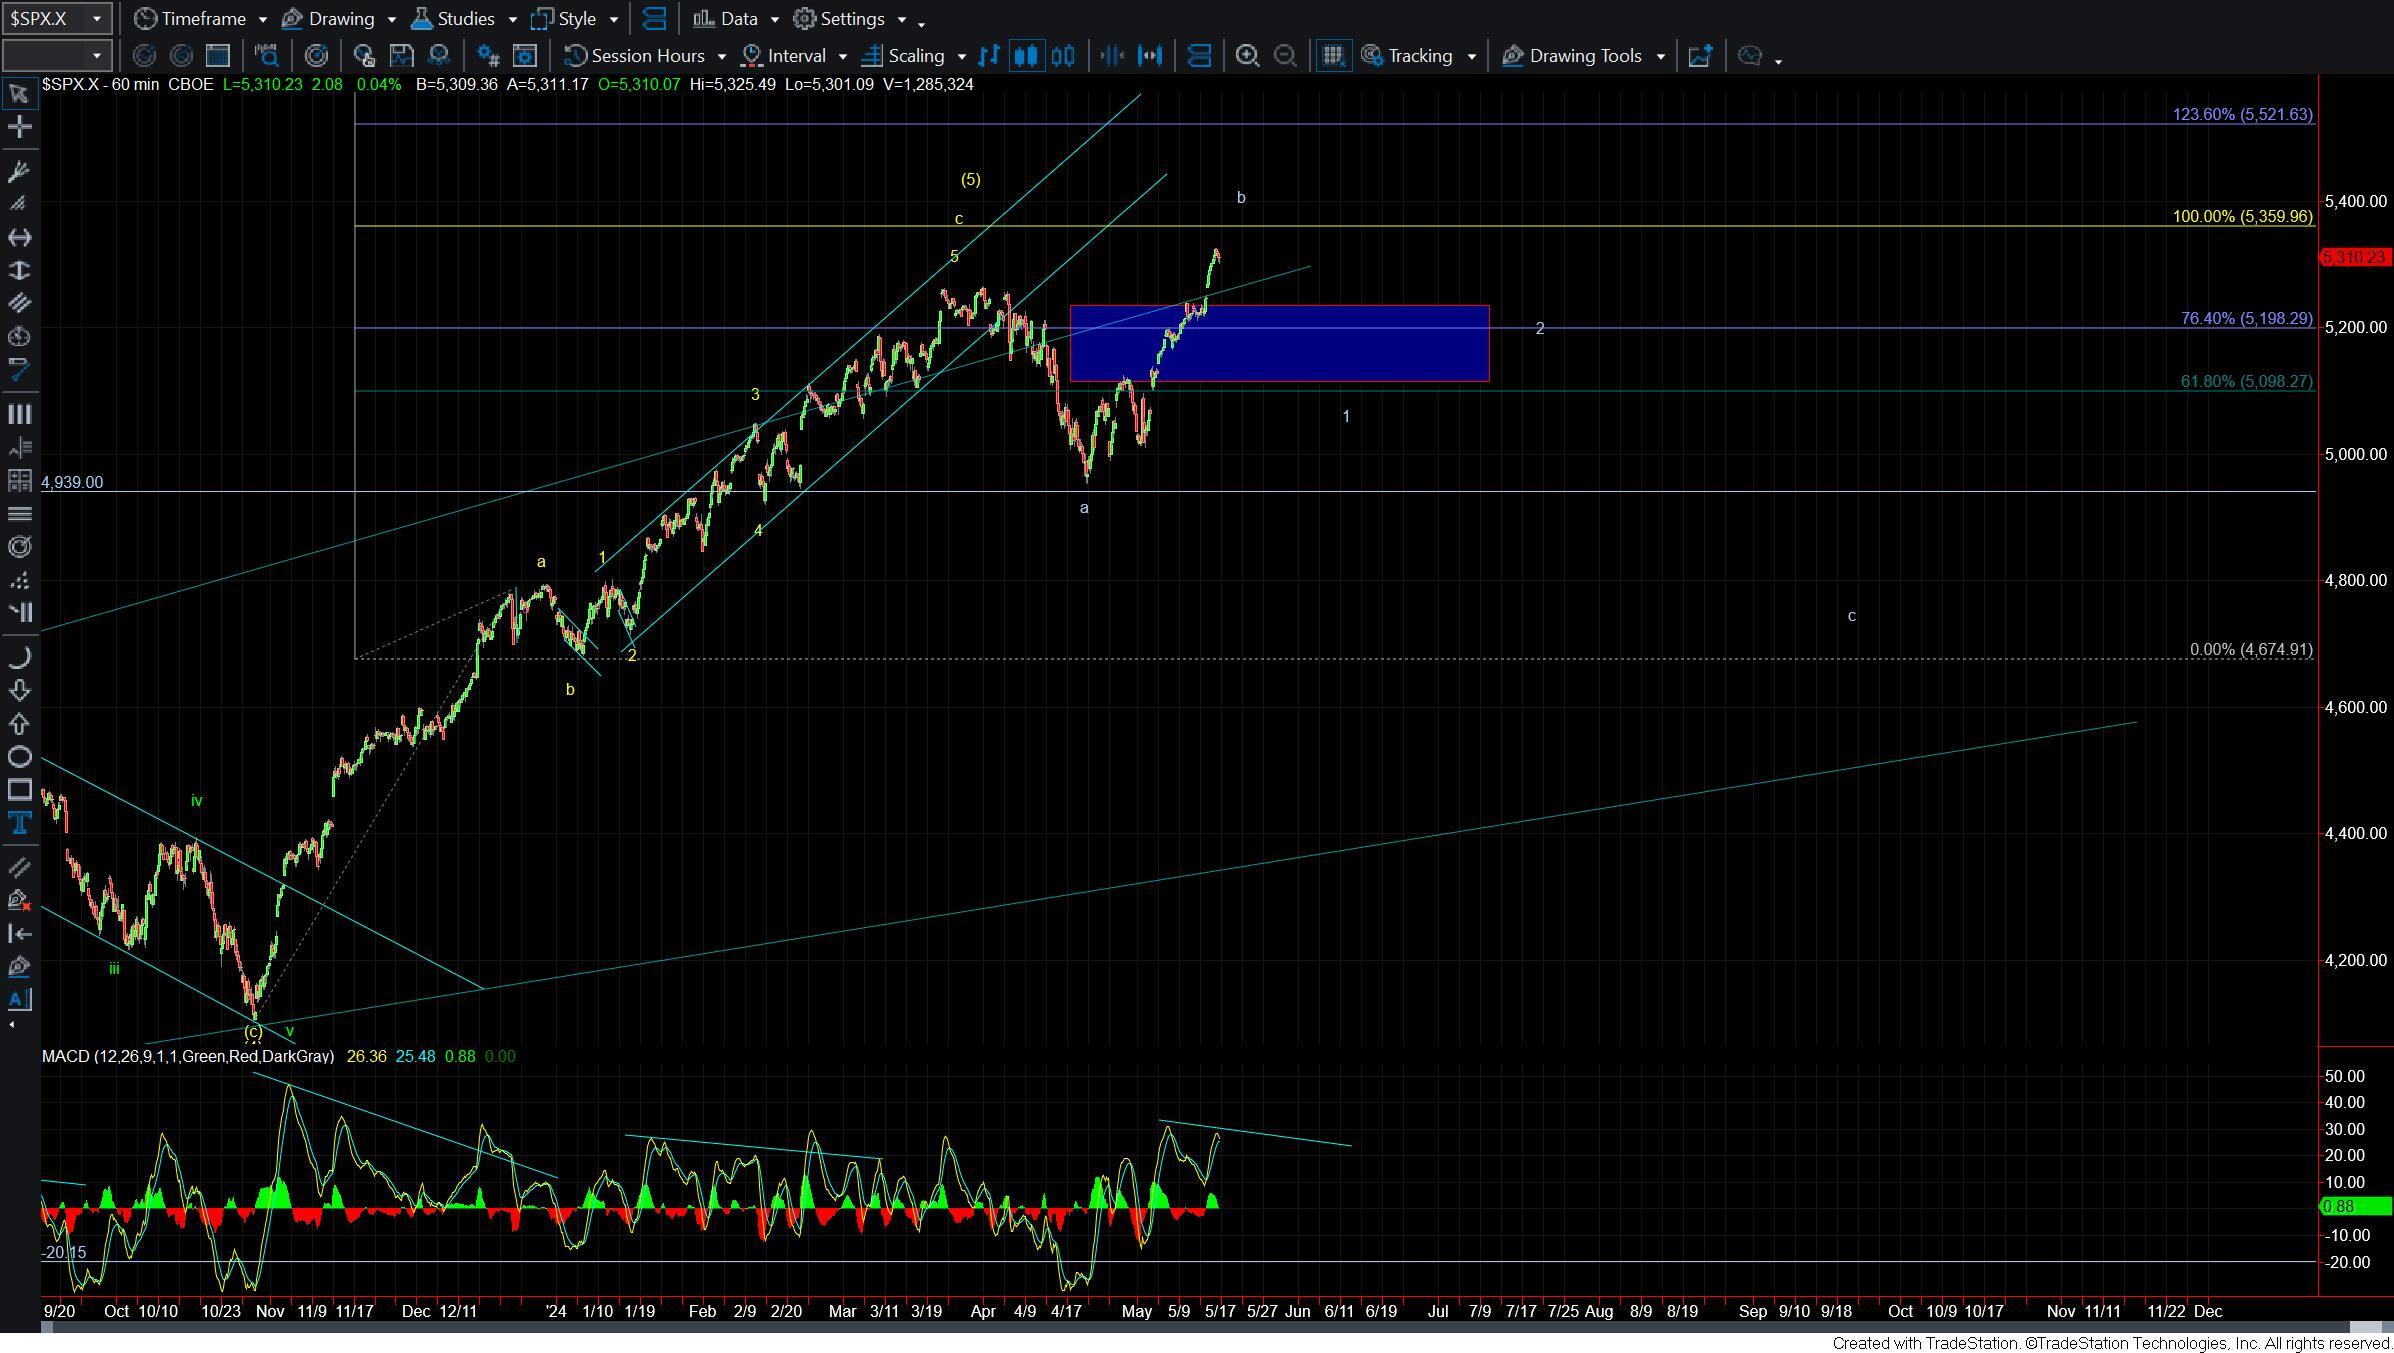This screenshot has width=2394, height=1353.
Task: Expand the Studies dropdown arrow
Action: [x=512, y=20]
